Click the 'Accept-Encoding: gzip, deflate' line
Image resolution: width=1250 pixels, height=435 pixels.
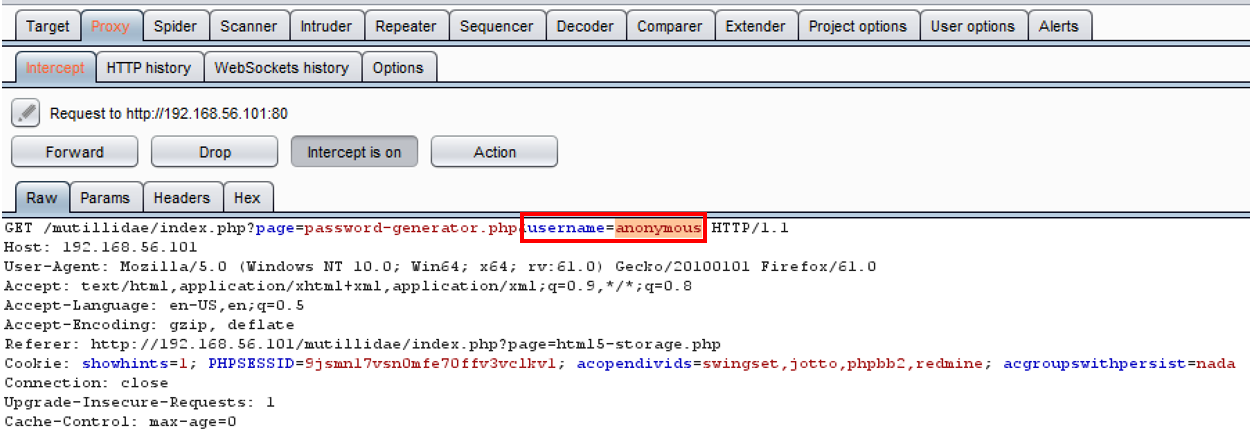click(149, 325)
